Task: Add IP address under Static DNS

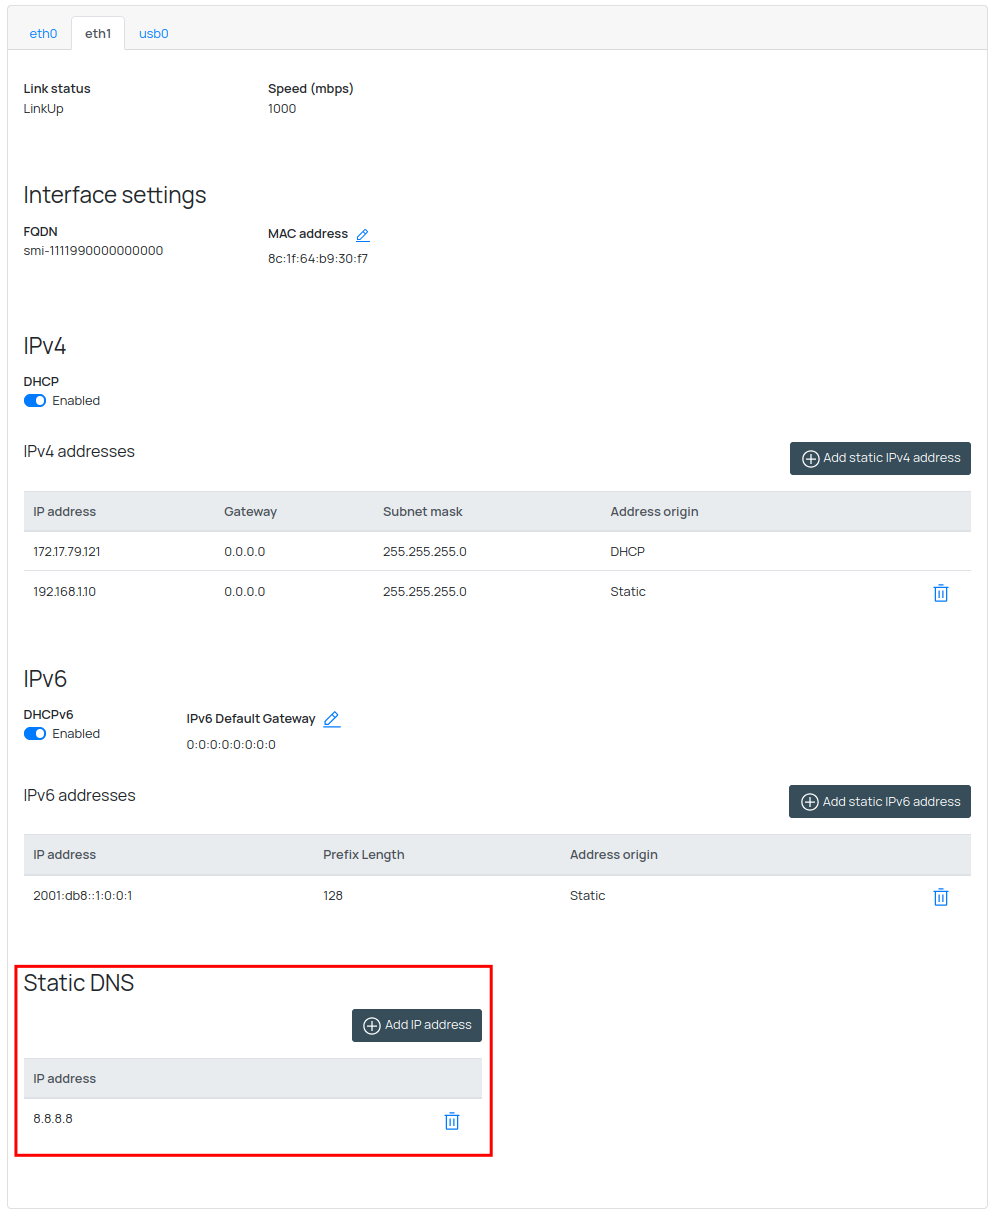Action: click(417, 1025)
